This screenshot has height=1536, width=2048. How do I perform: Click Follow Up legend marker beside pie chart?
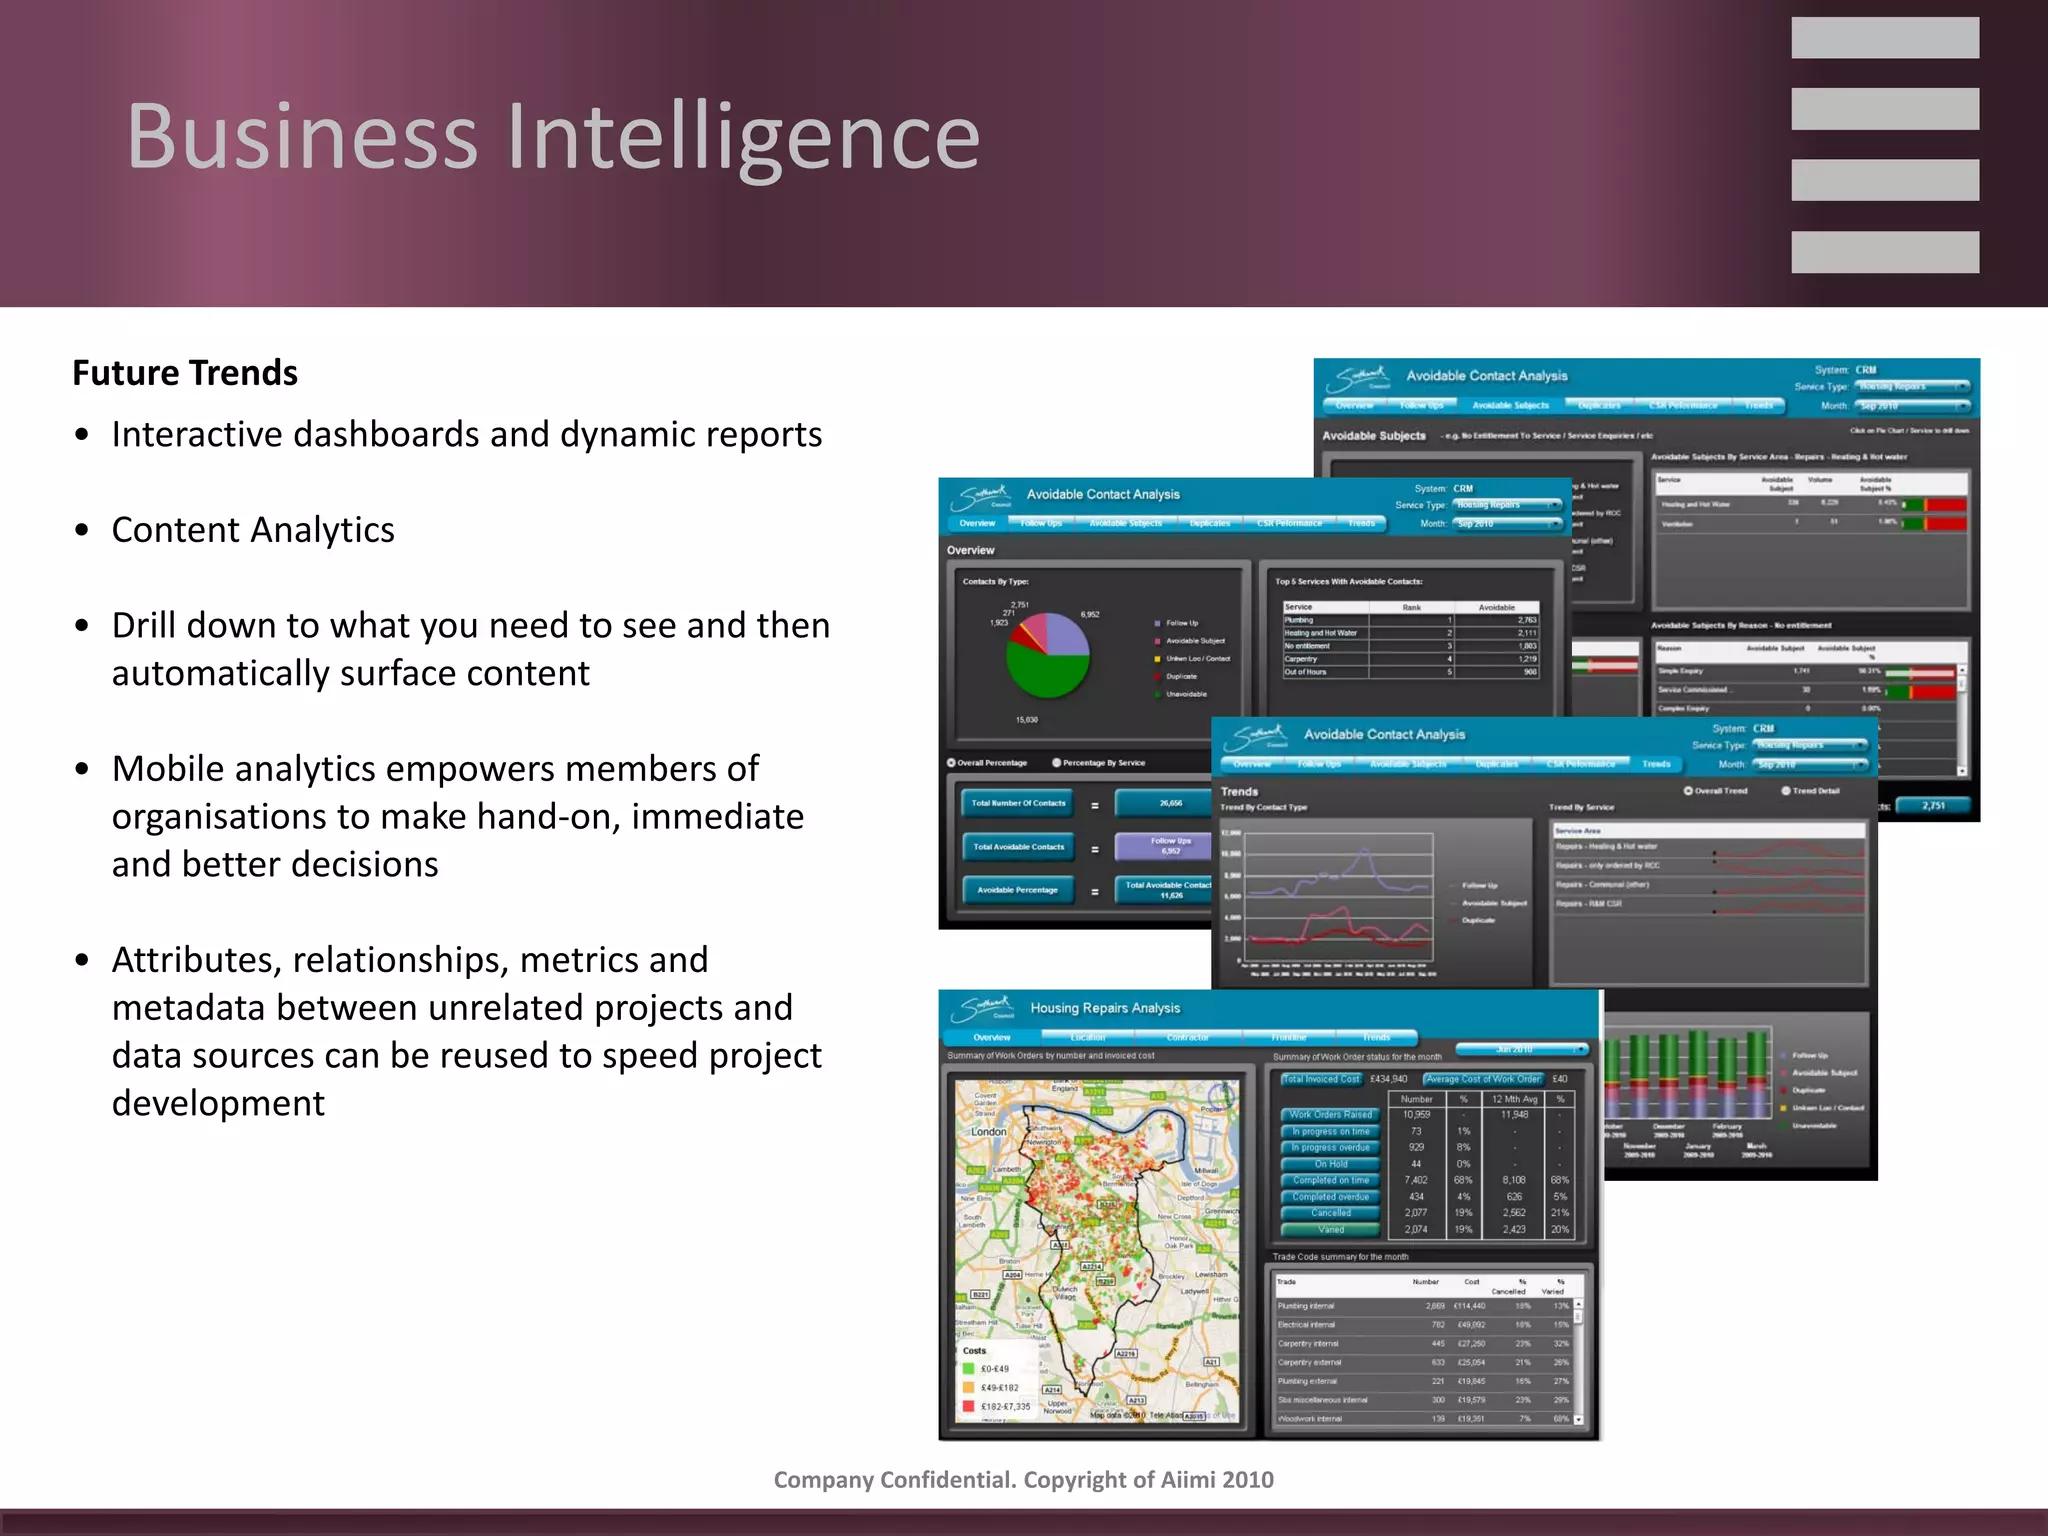coord(1158,623)
